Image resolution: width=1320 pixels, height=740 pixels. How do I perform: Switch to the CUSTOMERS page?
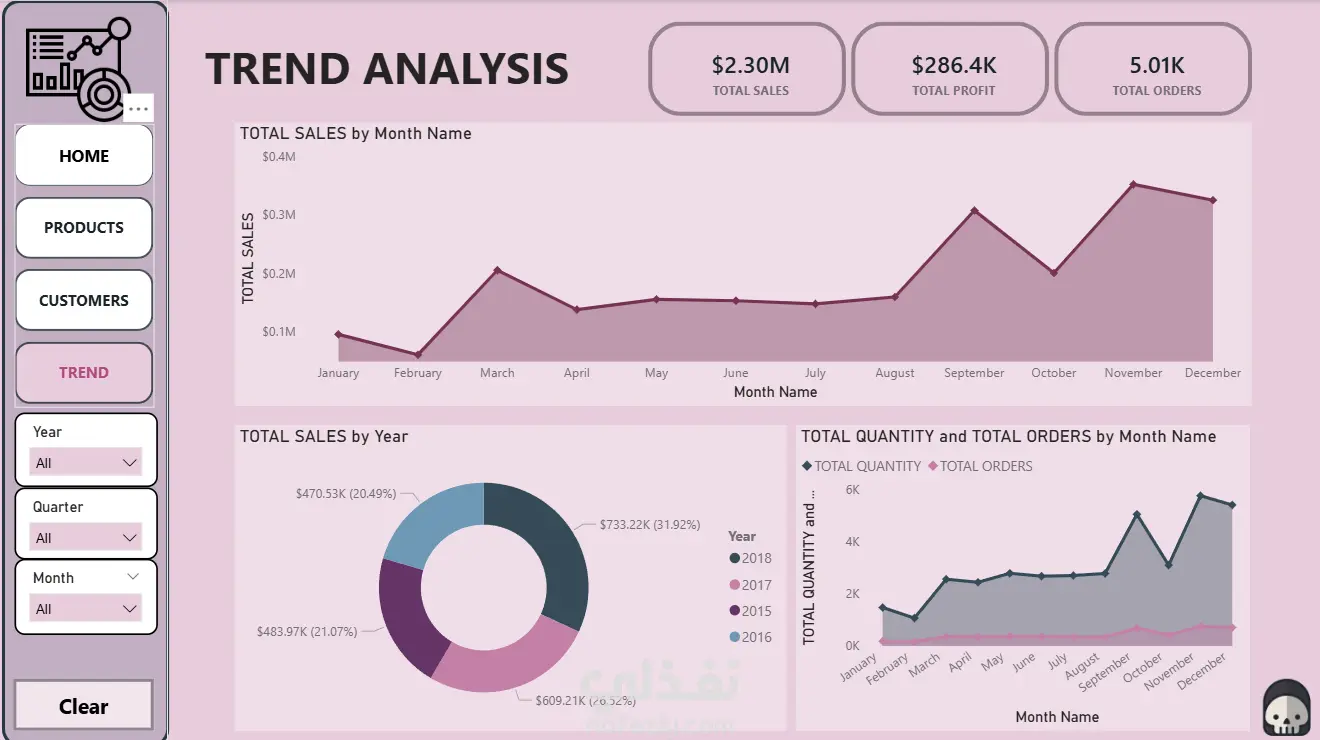(x=84, y=300)
